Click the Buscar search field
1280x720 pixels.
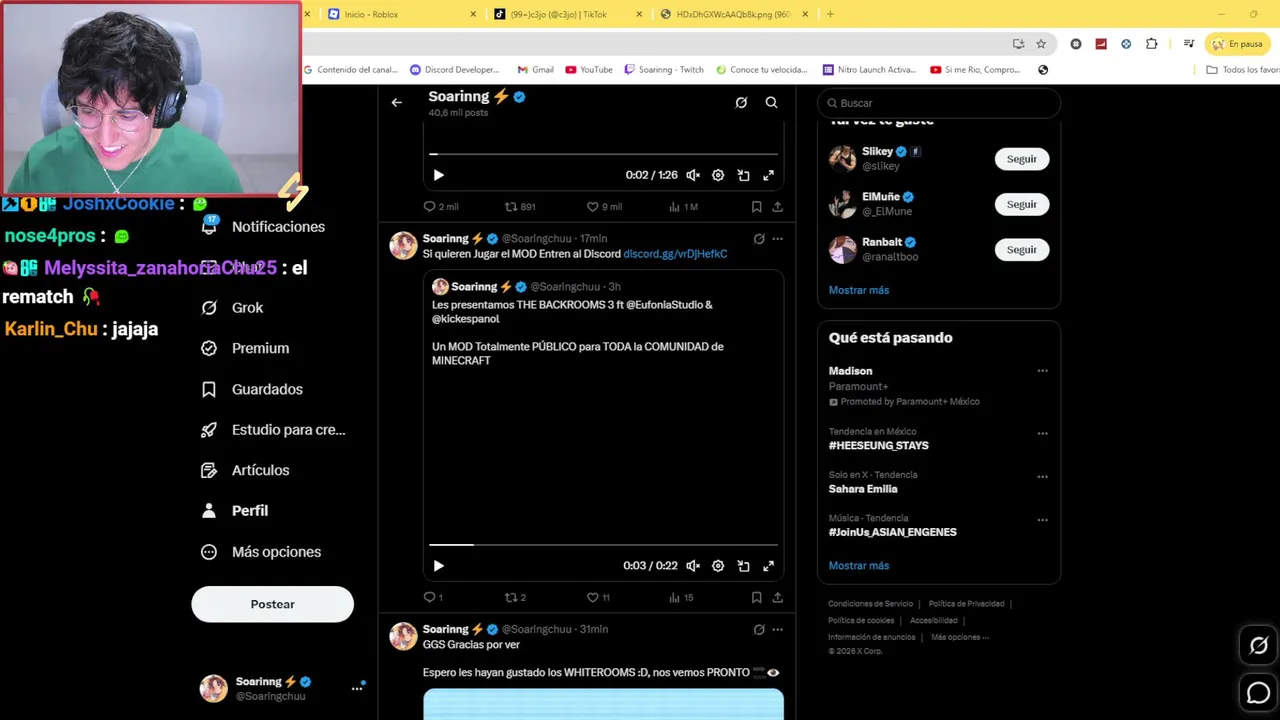point(939,103)
